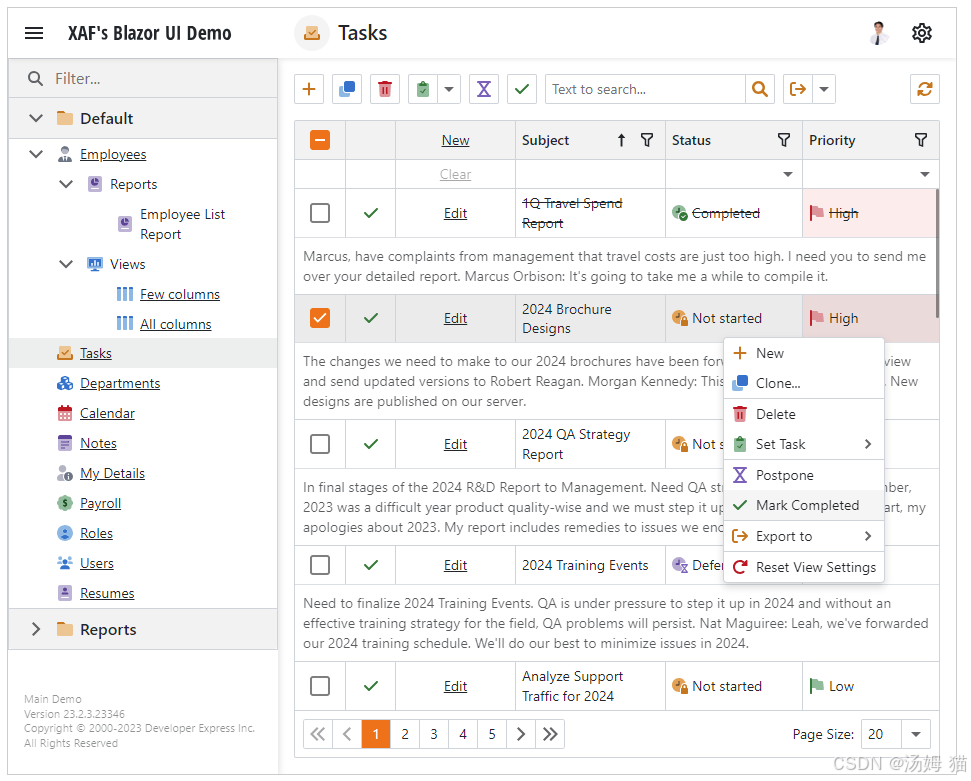This screenshot has height=781, width=971.
Task: Go to page 3
Action: (x=434, y=734)
